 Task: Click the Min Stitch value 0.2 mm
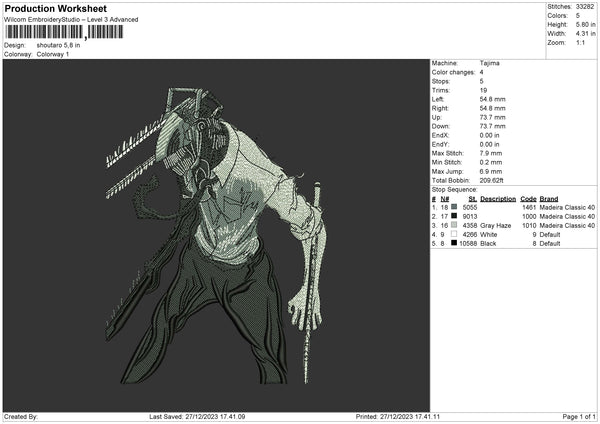[x=491, y=162]
